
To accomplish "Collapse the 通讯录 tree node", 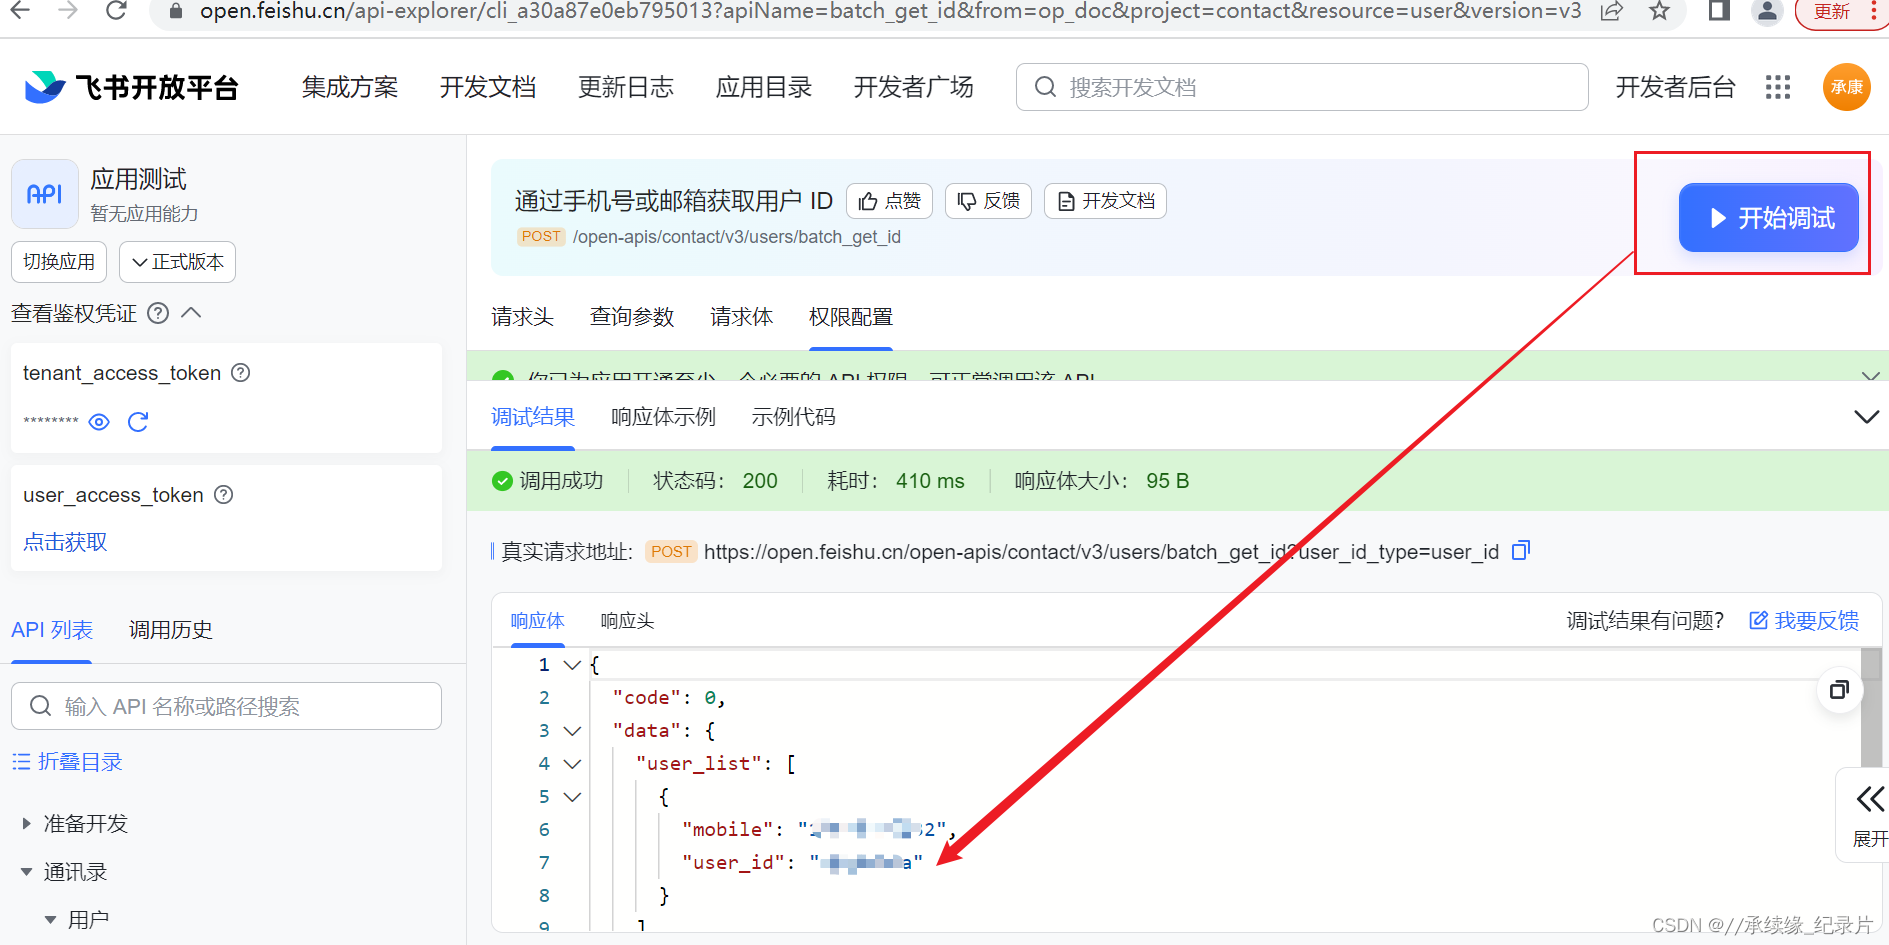I will click(x=27, y=872).
